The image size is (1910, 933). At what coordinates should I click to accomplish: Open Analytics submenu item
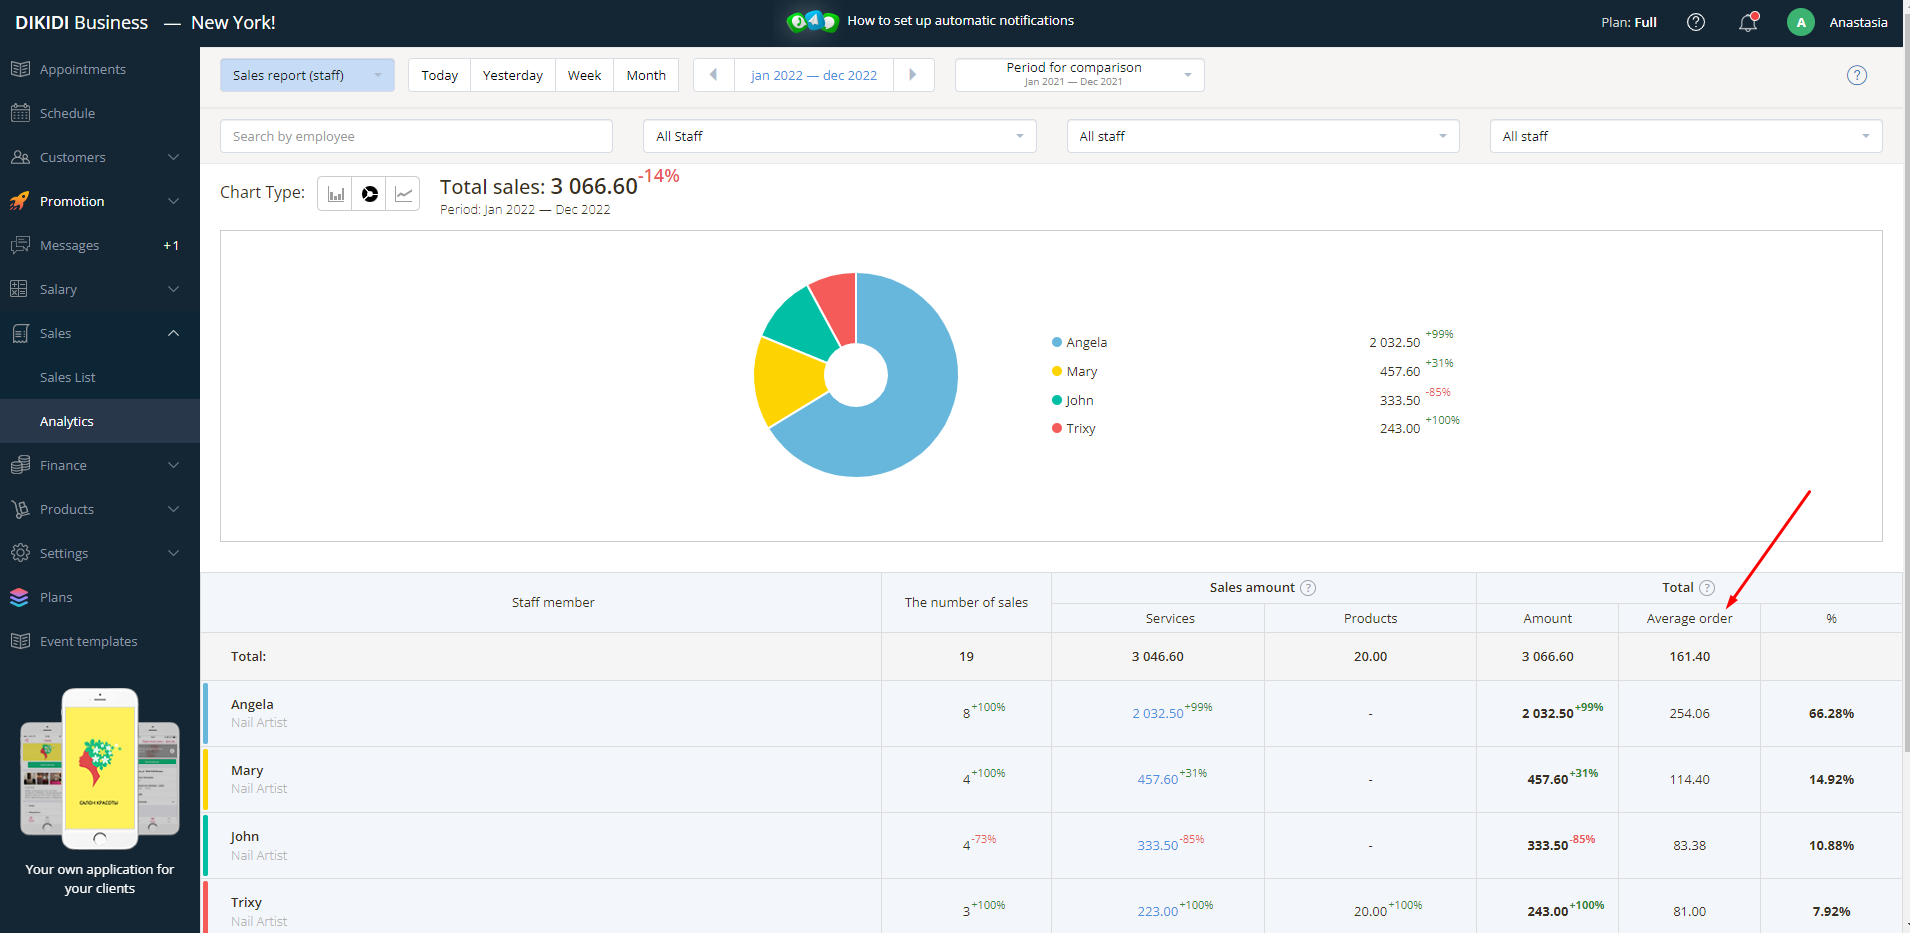pyautogui.click(x=67, y=421)
